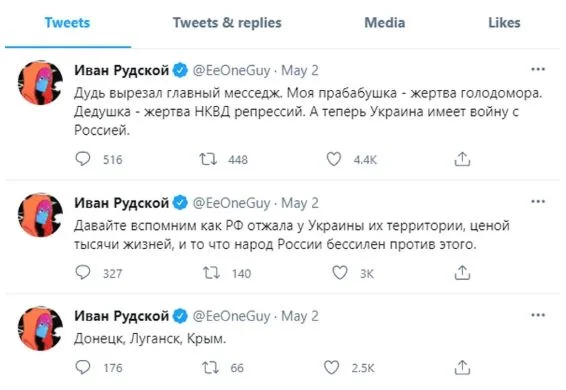Viewport: 566px width, 390px height.
Task: Reply to the tweet with 327 comments
Action: (x=83, y=272)
